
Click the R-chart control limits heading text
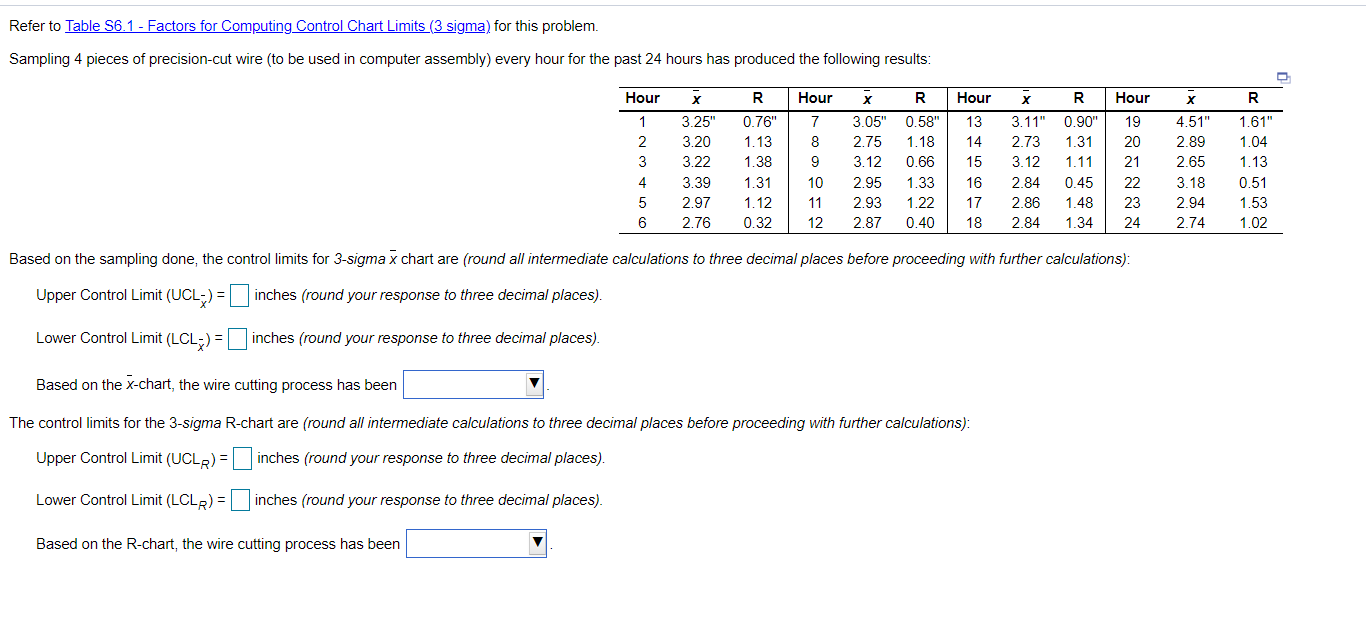click(x=300, y=422)
